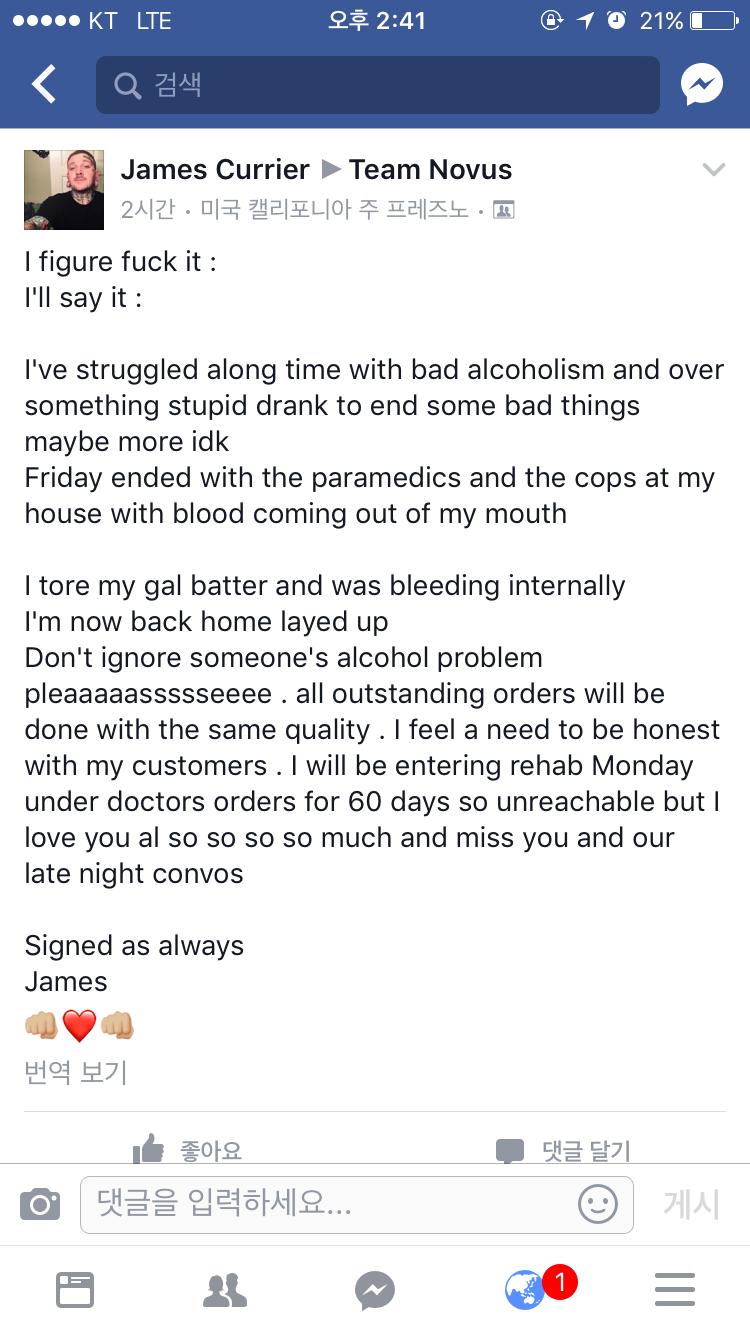The height and width of the screenshot is (1334, 750).
Task: Tap 번역 보기 to translate post
Action: pyautogui.click(x=76, y=1073)
